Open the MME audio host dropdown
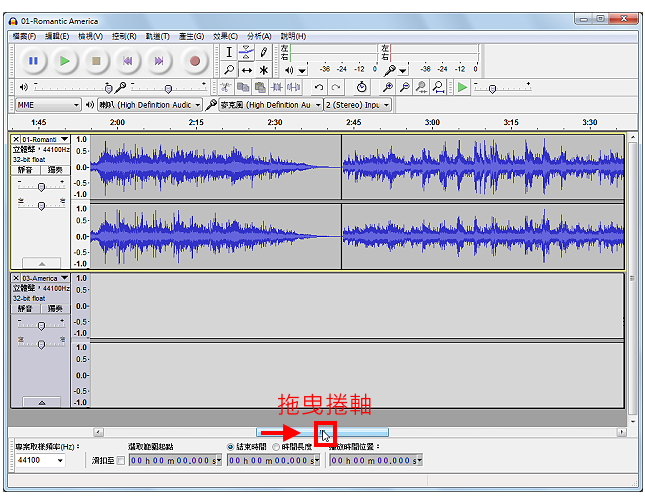The height and width of the screenshot is (503, 645). click(48, 105)
